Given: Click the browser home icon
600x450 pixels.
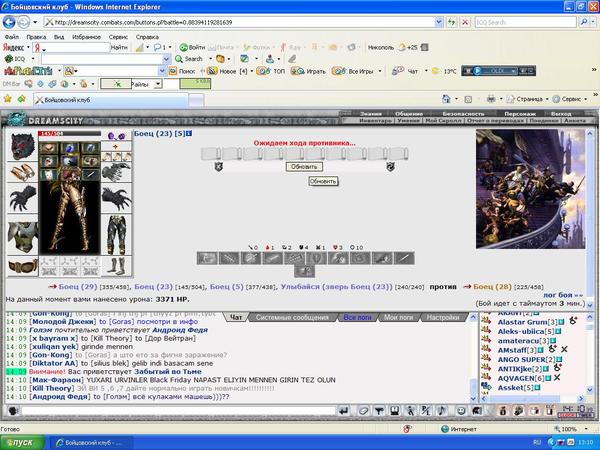Looking at the screenshot, I should (x=446, y=99).
